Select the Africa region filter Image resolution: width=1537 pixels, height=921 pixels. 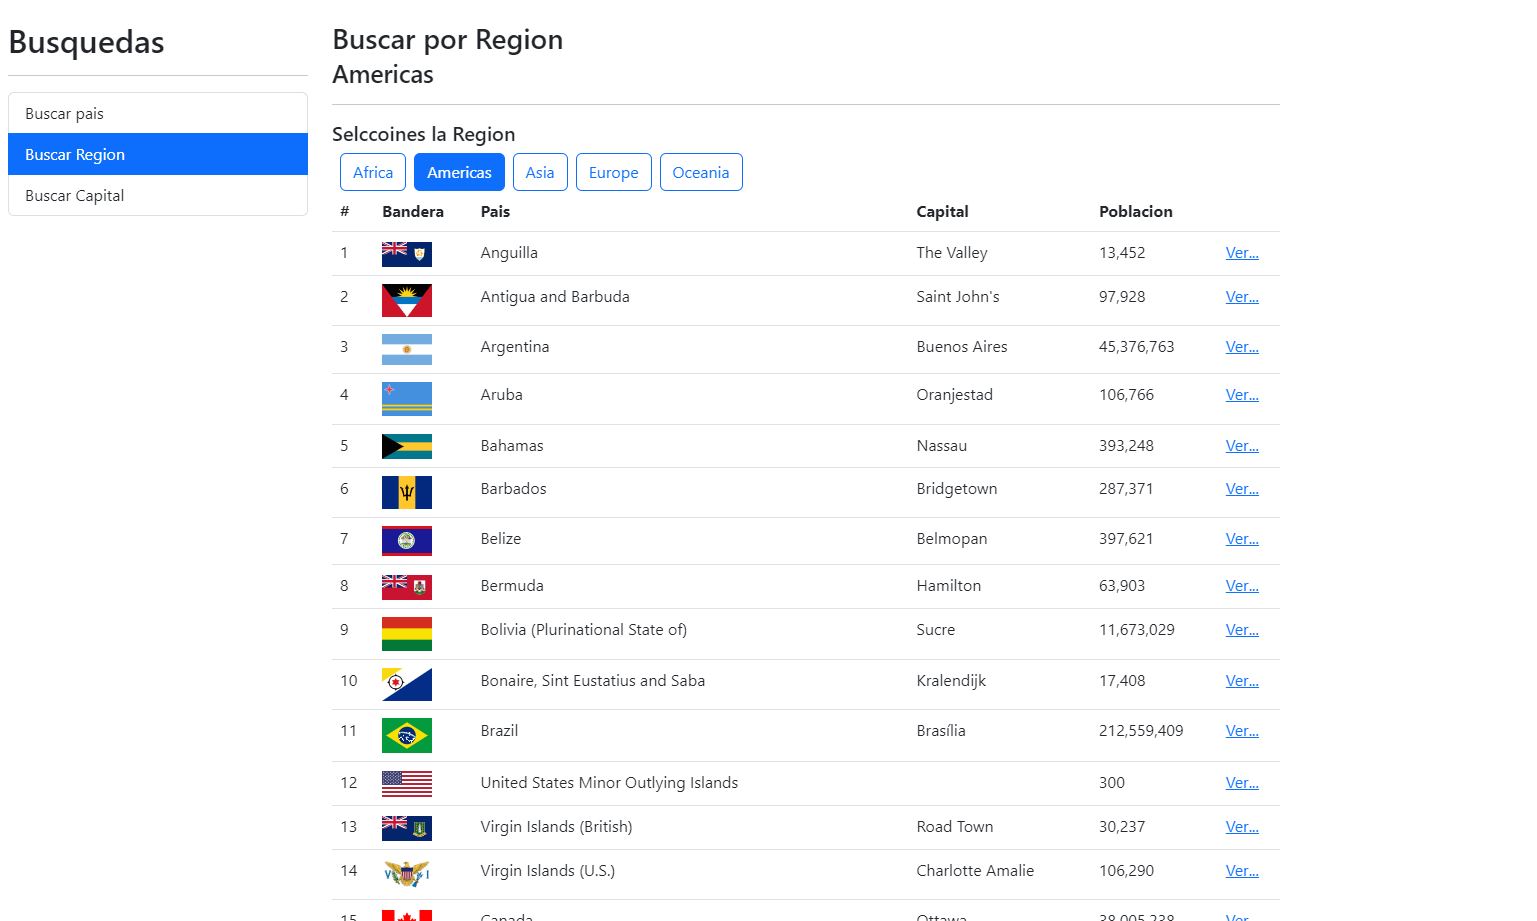372,172
